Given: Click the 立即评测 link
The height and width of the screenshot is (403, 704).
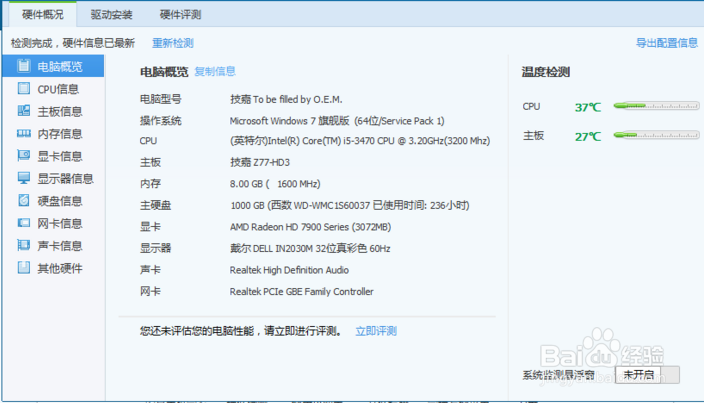Looking at the screenshot, I should click(x=376, y=331).
